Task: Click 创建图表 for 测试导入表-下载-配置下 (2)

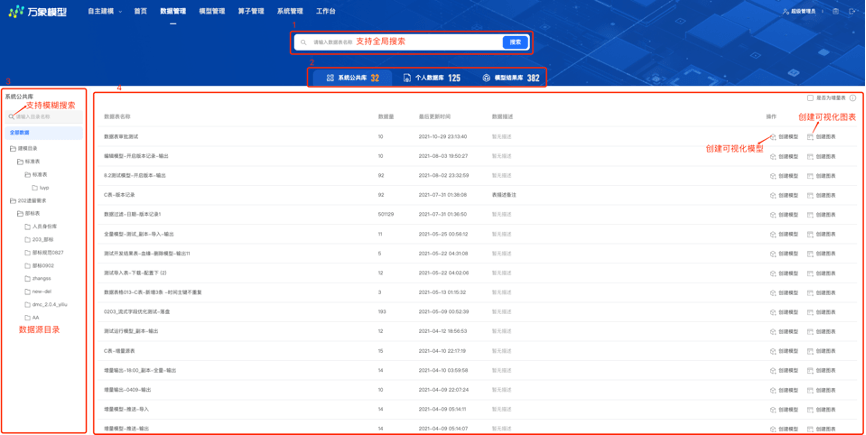Action: pyautogui.click(x=821, y=273)
